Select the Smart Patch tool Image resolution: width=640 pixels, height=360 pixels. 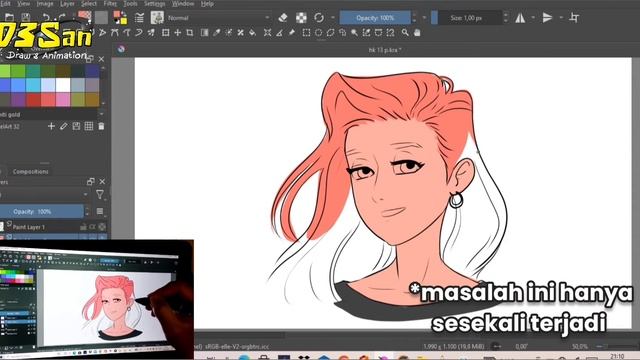pos(240,33)
